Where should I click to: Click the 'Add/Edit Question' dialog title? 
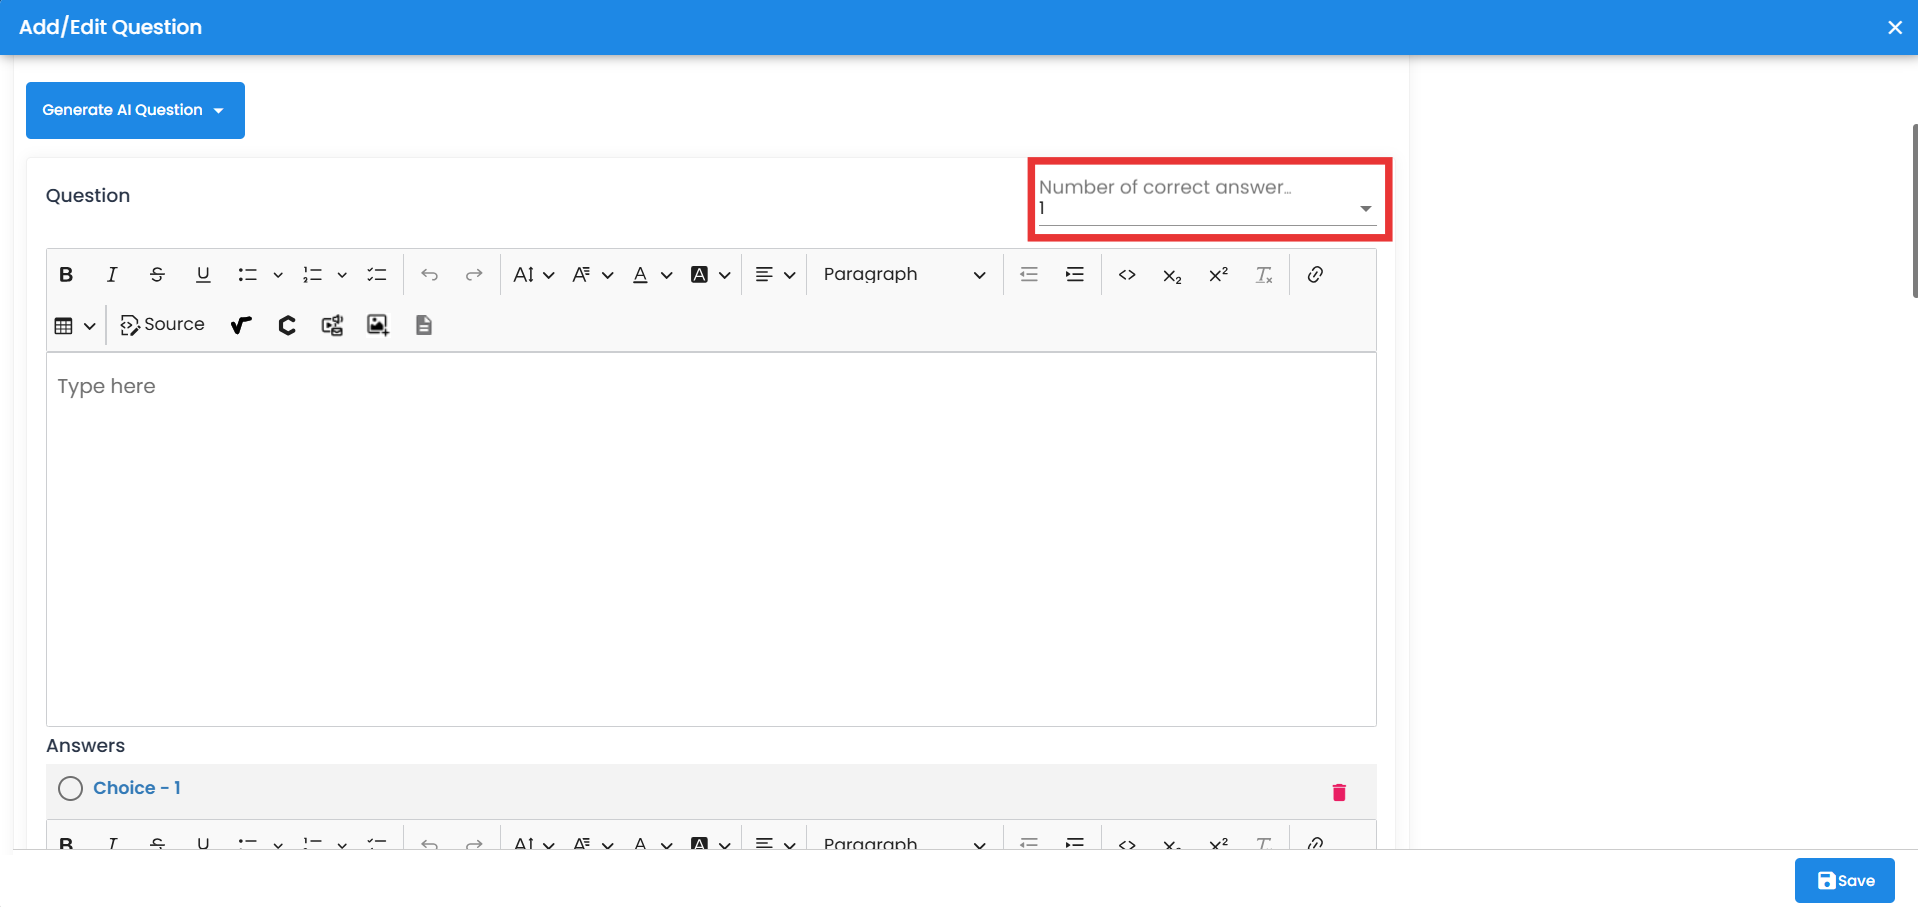pyautogui.click(x=110, y=27)
